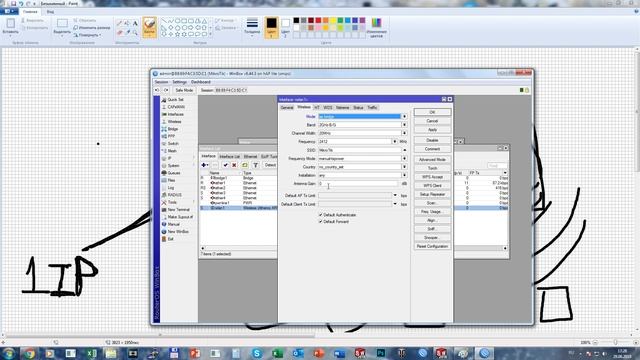Click the Apply button
This screenshot has width=640, height=360.
tap(432, 130)
